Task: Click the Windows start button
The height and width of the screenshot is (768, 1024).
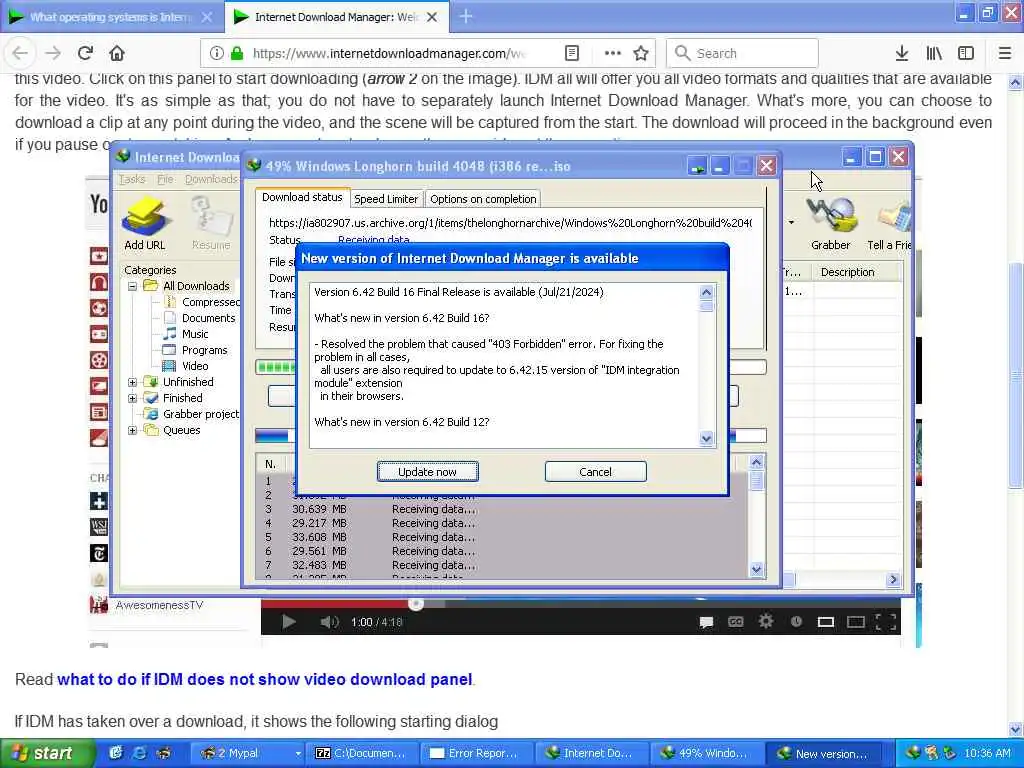Action: click(47, 753)
